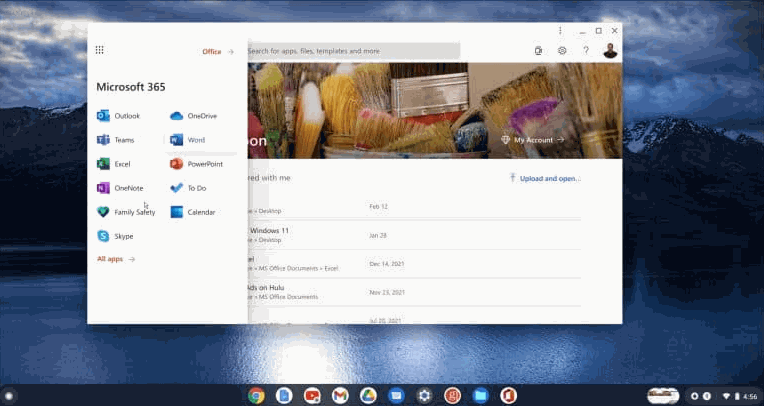Open Teams app
This screenshot has height=406, width=764.
pos(115,140)
